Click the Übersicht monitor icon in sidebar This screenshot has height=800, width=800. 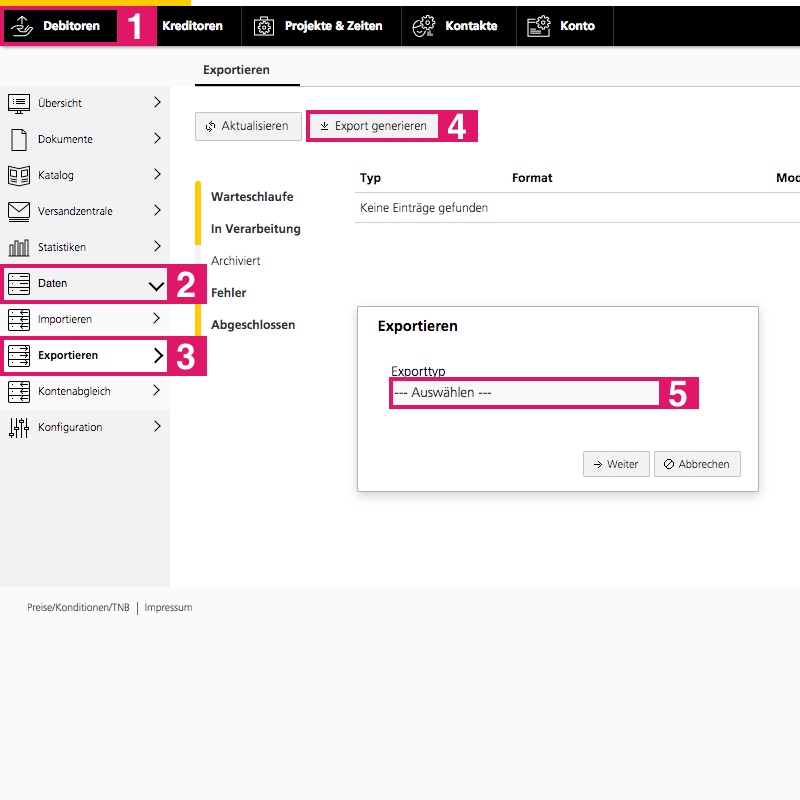point(19,103)
